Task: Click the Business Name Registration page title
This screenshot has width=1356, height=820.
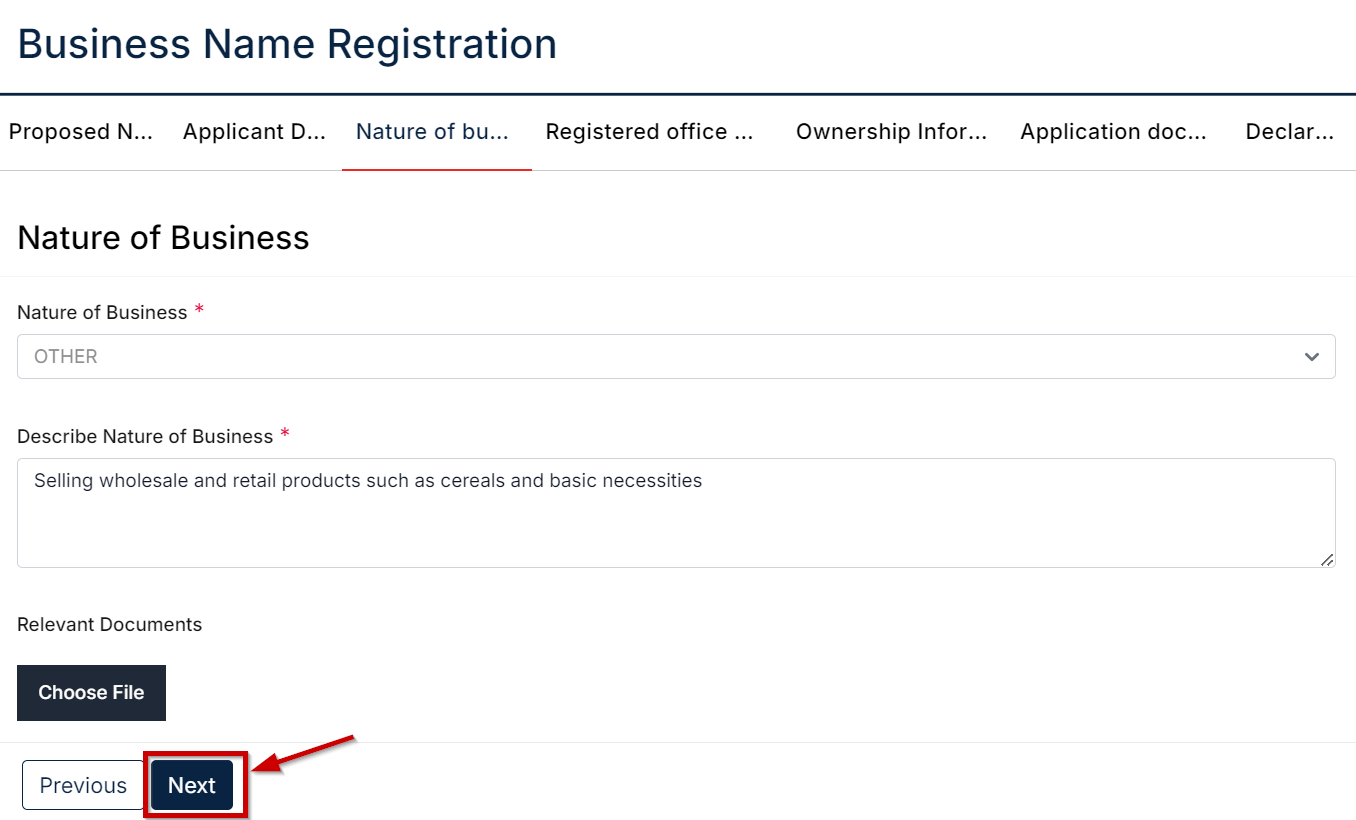Action: coord(287,44)
